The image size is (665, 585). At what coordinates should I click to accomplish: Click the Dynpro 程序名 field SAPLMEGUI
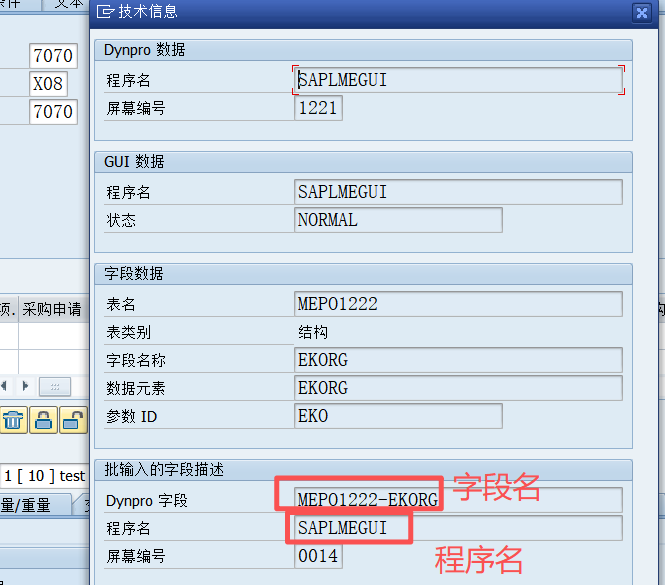click(458, 80)
